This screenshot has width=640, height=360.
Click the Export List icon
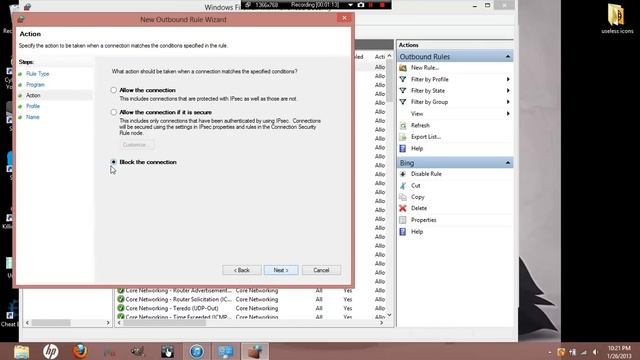[403, 137]
